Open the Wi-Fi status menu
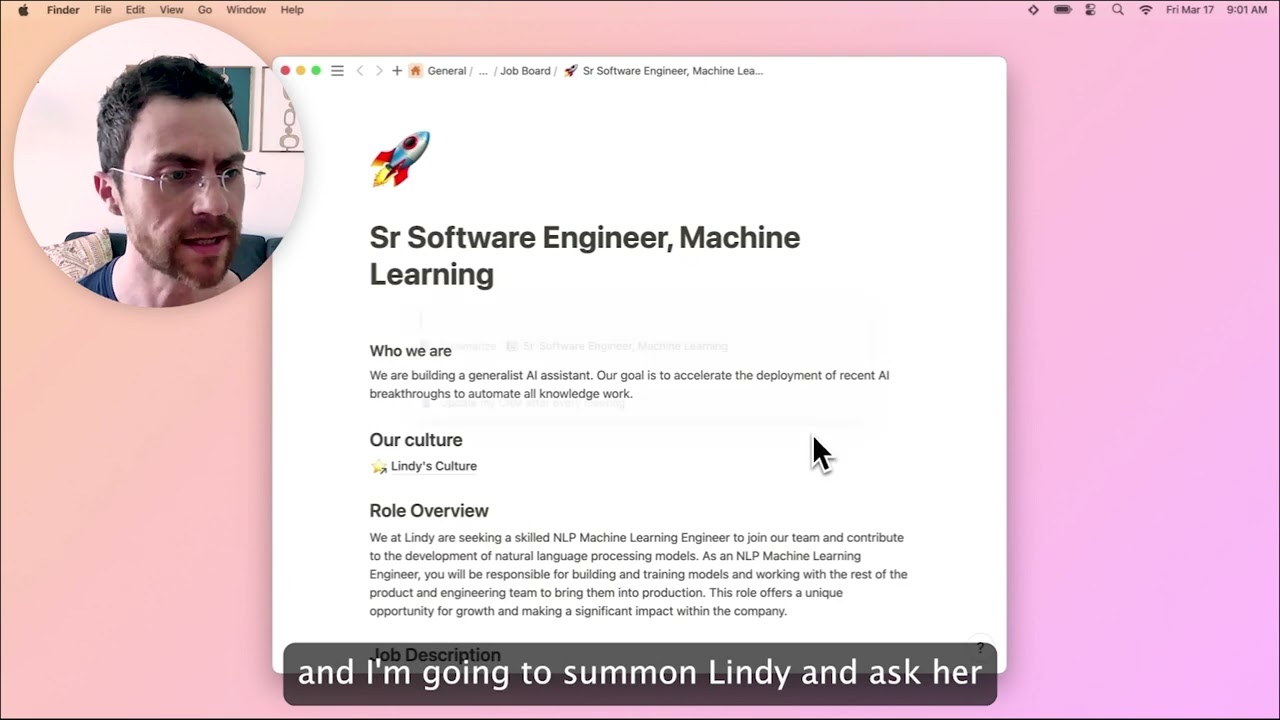 click(1146, 10)
